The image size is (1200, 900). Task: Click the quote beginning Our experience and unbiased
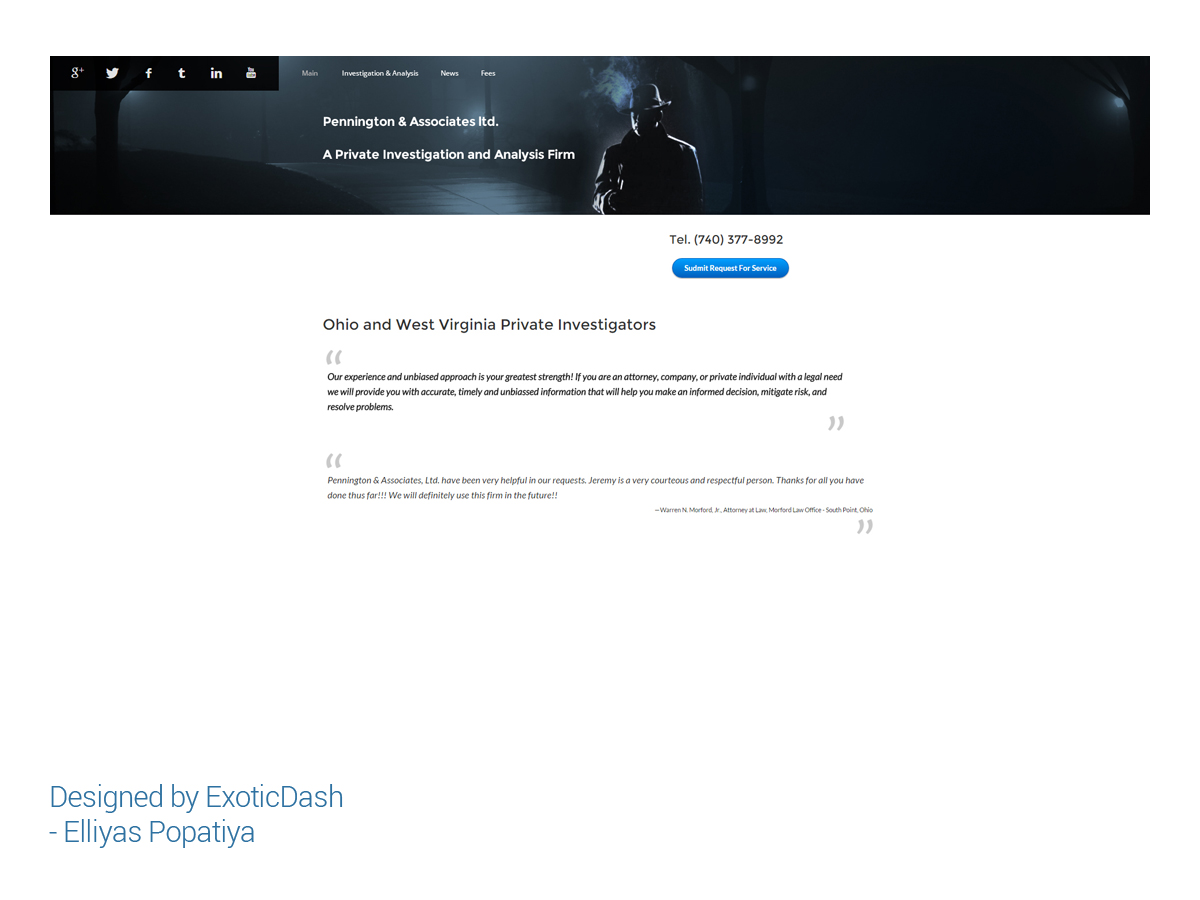pyautogui.click(x=585, y=392)
